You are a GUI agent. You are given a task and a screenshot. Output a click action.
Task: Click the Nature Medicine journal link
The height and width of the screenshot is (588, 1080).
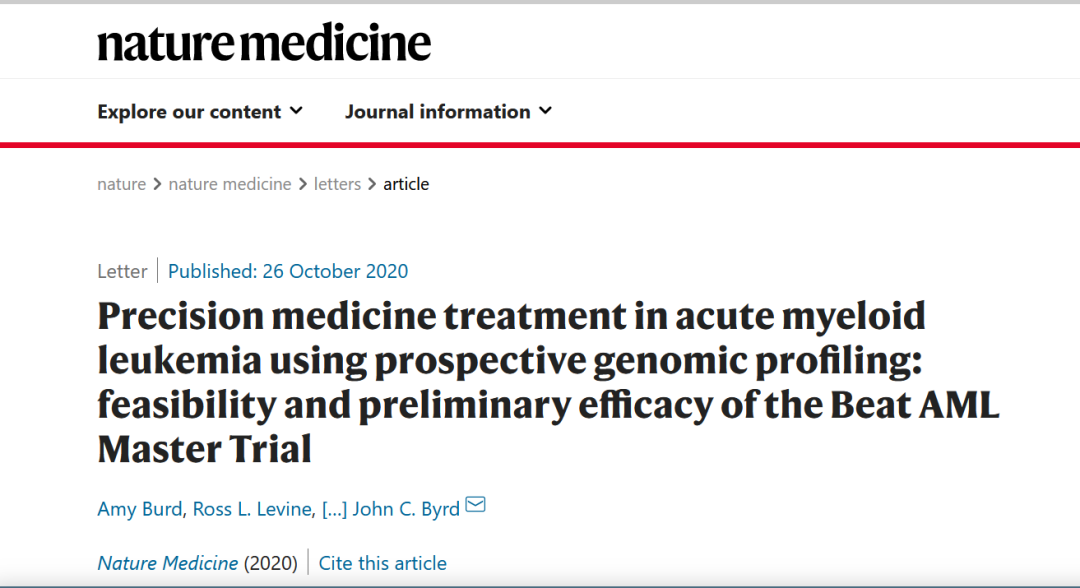167,563
